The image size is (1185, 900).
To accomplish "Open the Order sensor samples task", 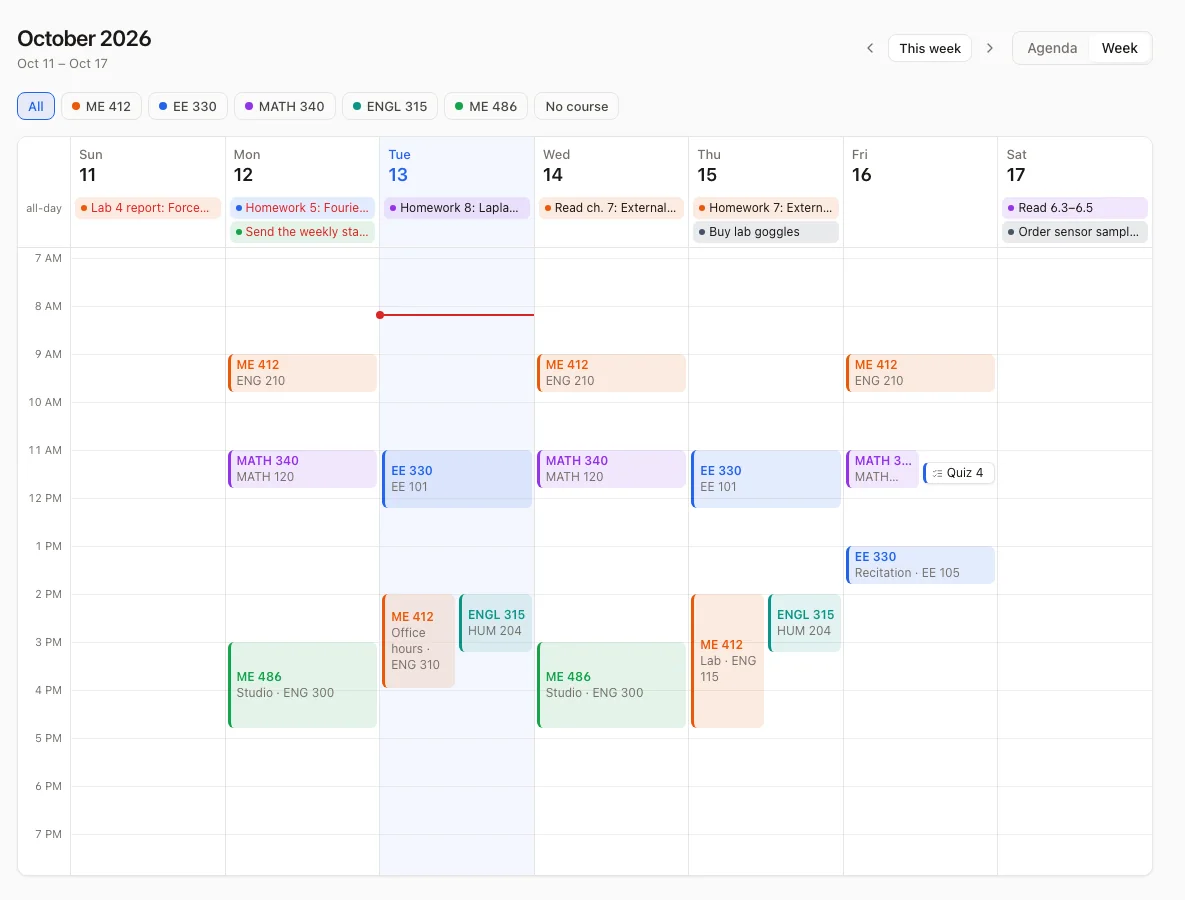I will pyautogui.click(x=1075, y=232).
